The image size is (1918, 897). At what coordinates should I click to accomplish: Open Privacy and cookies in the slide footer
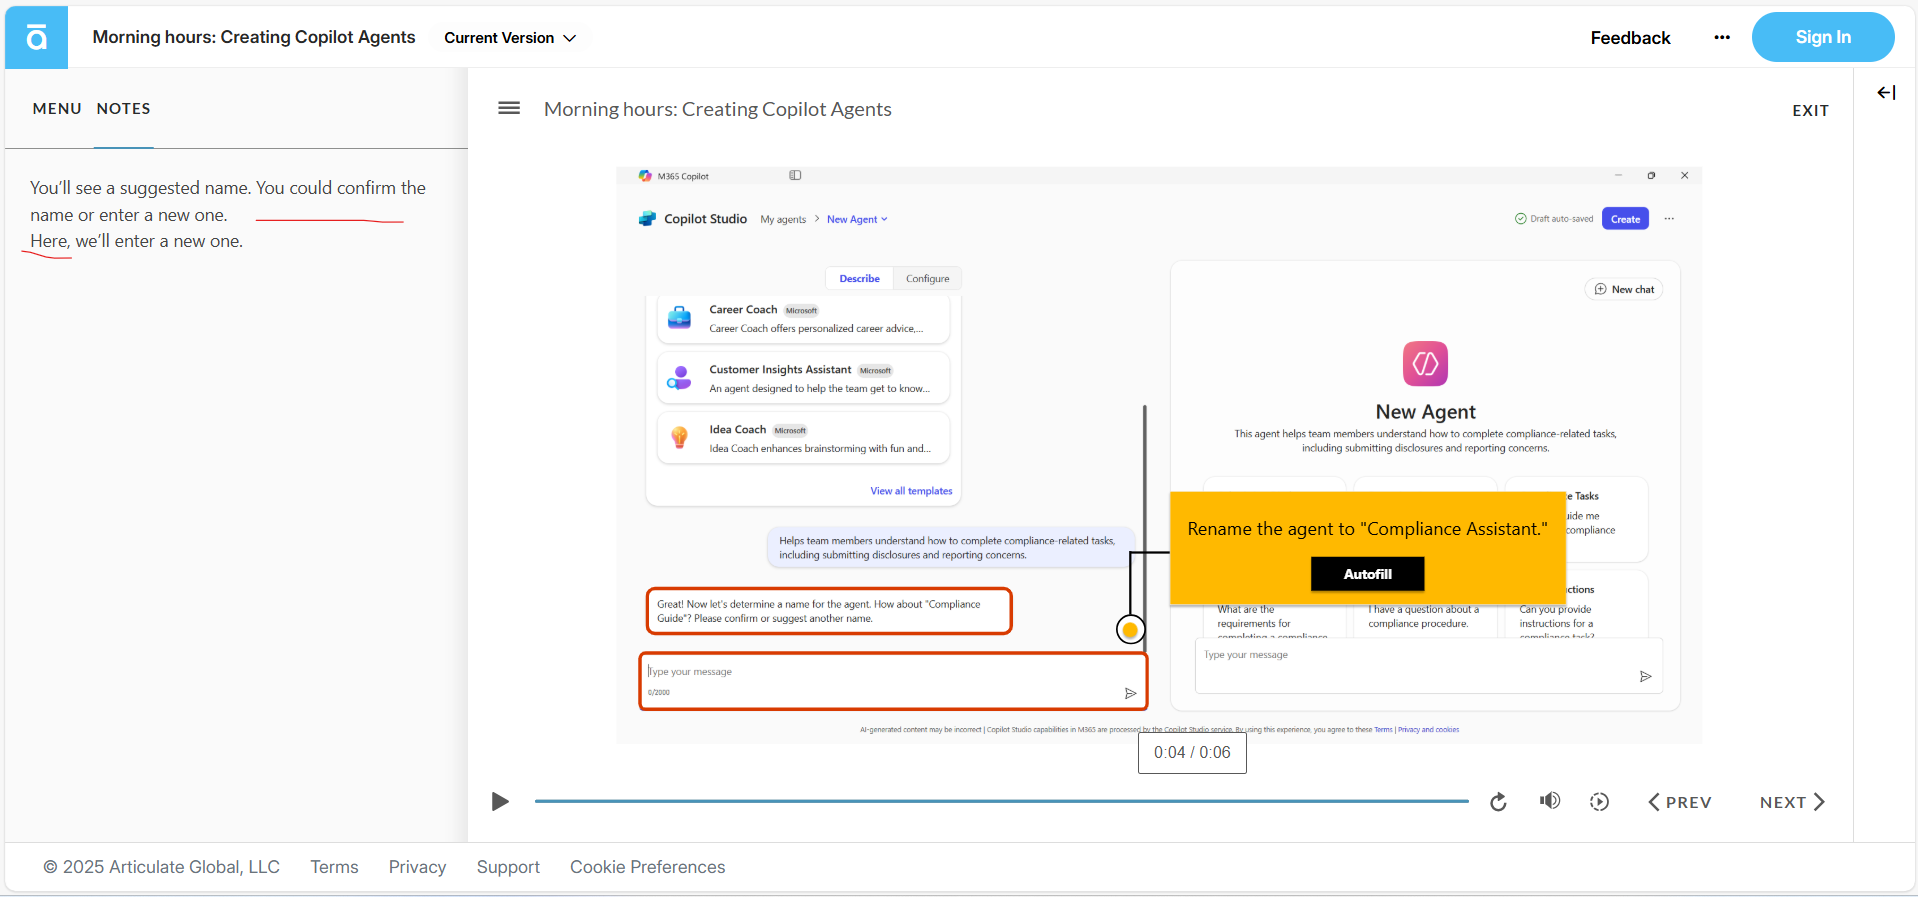1428,730
